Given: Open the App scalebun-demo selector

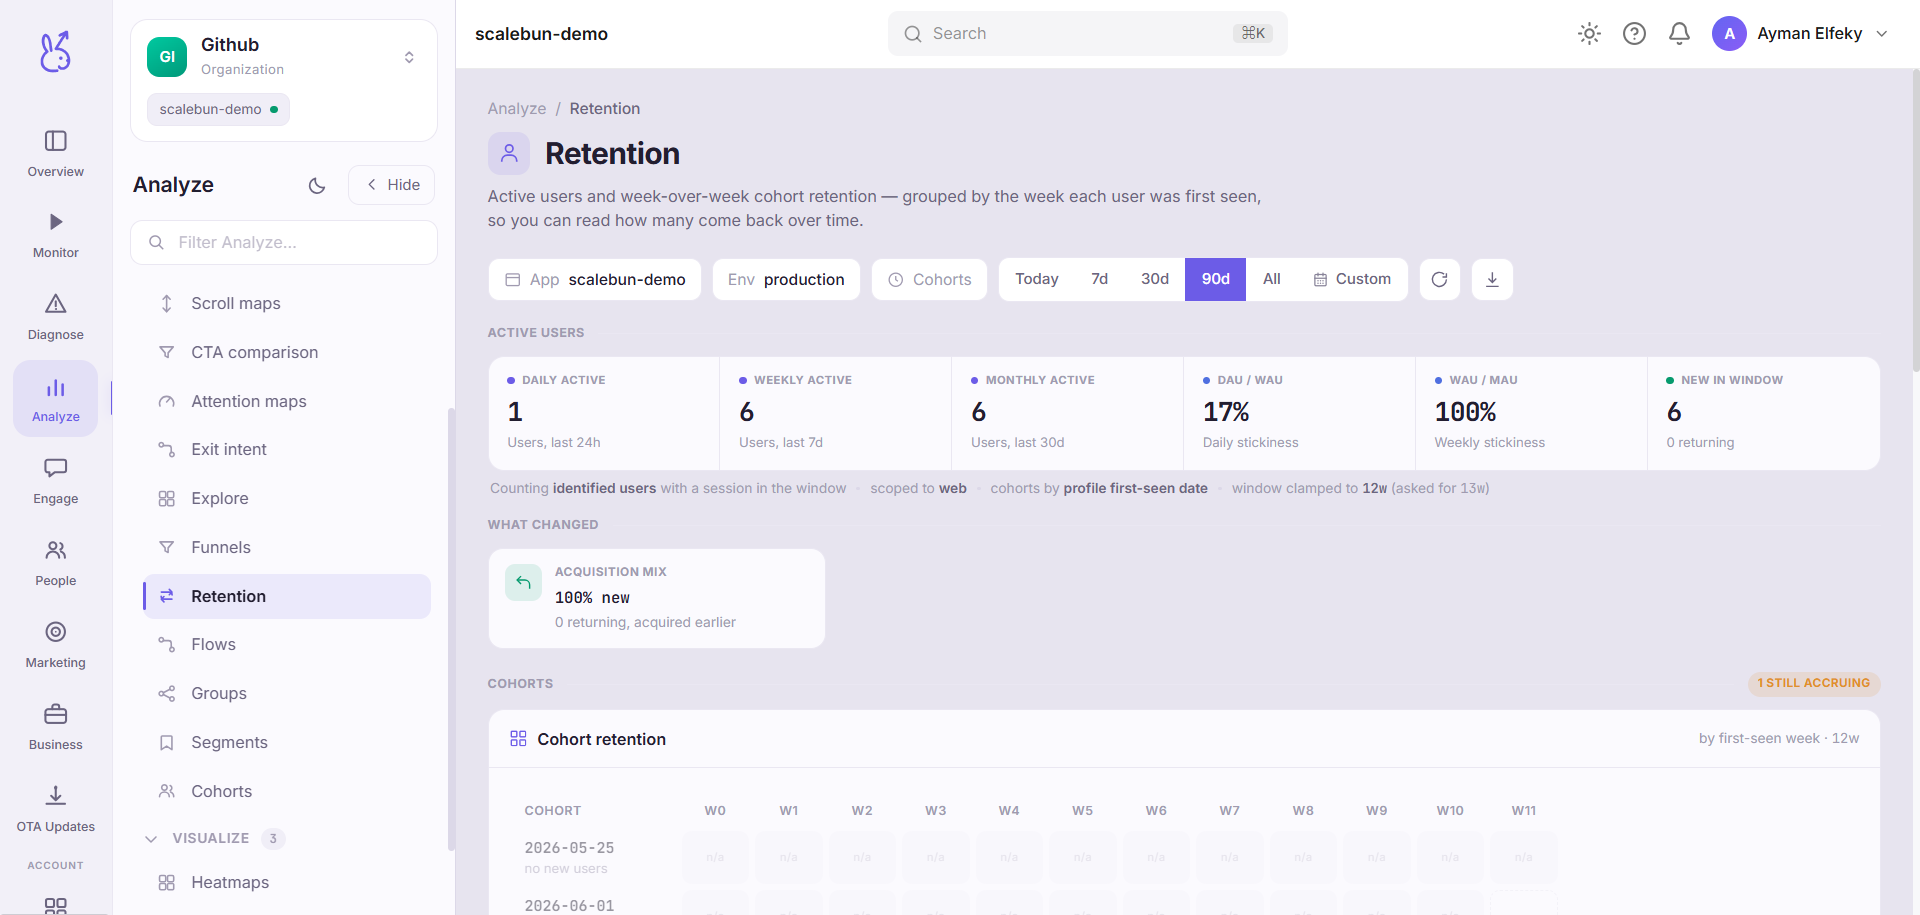Looking at the screenshot, I should [595, 280].
